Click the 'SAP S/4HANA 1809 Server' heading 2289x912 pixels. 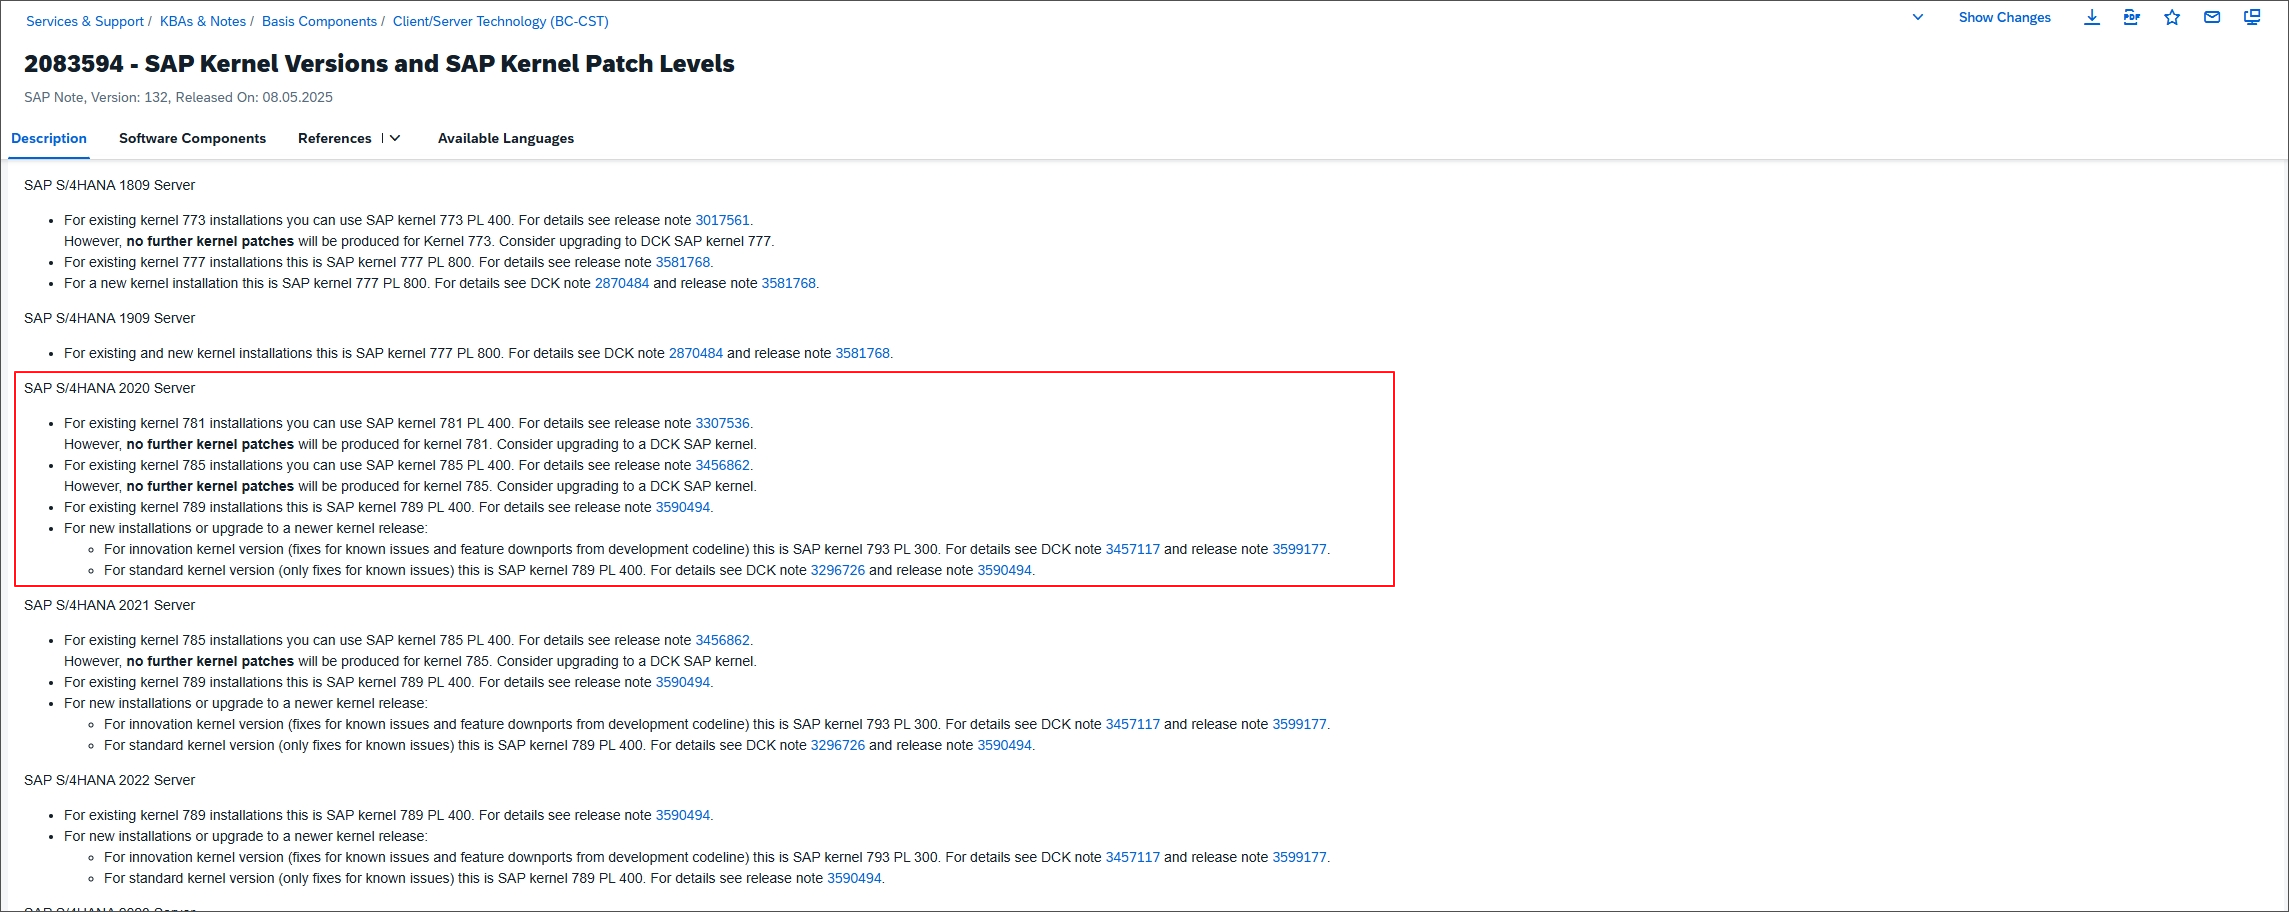point(109,185)
